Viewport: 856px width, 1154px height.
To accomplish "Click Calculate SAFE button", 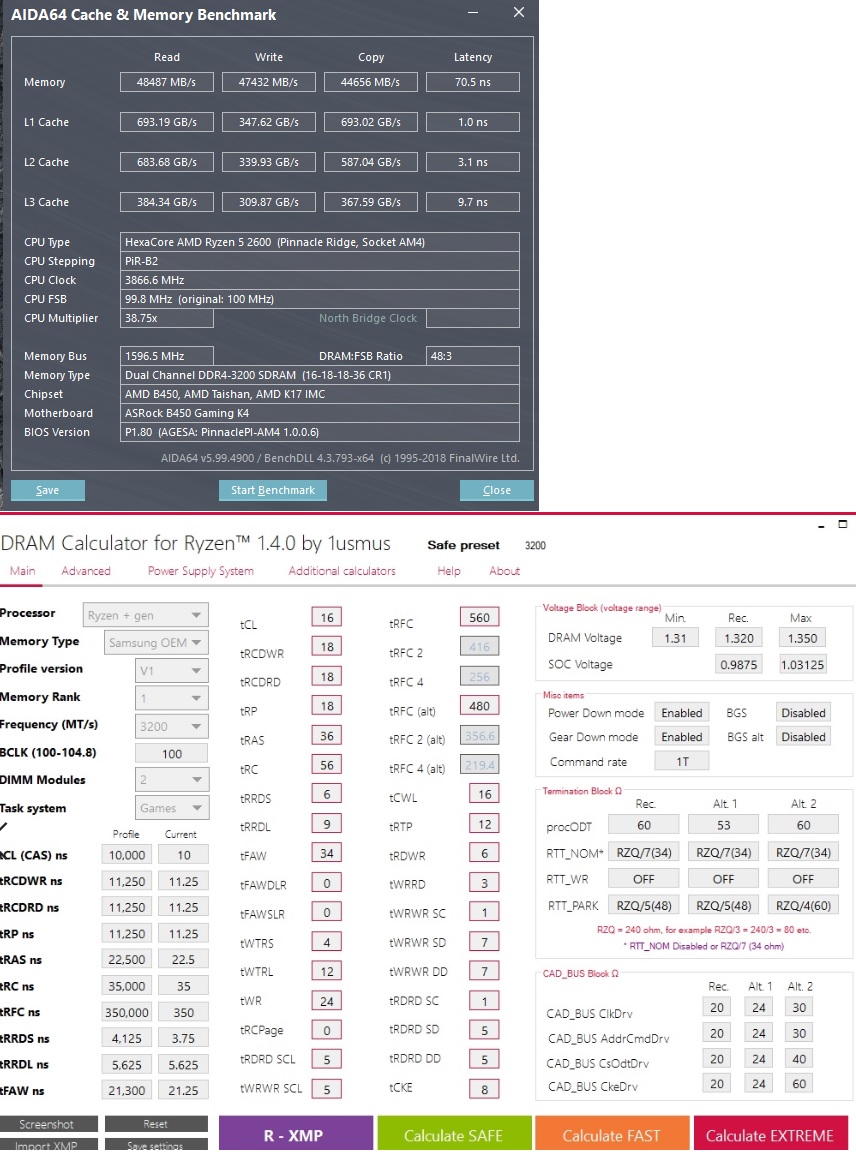I will (454, 1135).
